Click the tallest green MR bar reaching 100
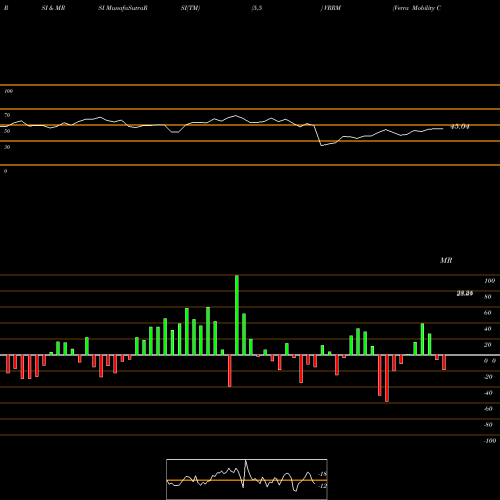 tap(237, 315)
